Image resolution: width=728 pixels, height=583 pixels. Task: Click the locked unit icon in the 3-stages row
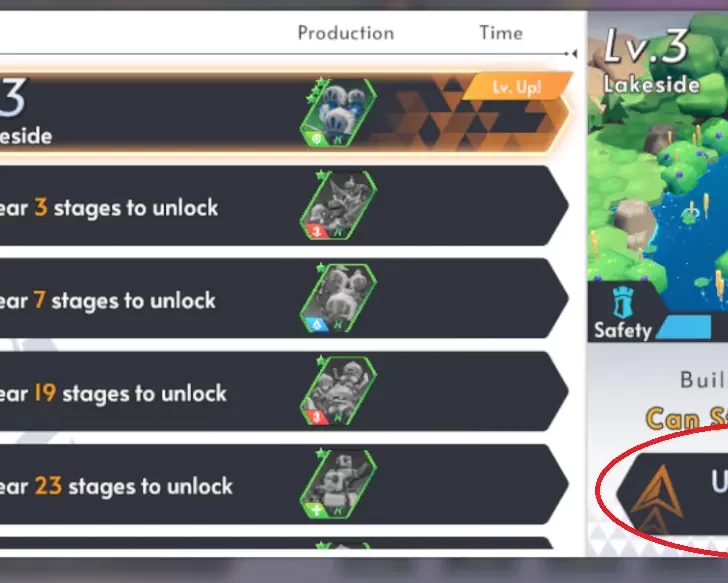pos(338,205)
